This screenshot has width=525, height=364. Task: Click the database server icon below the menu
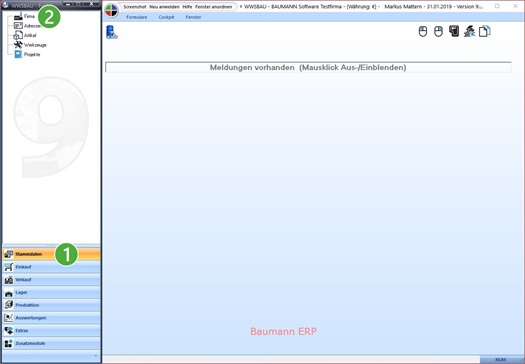click(x=112, y=32)
